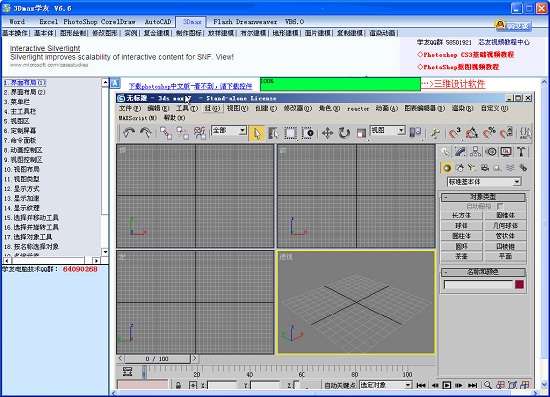The height and width of the screenshot is (397, 550).
Task: Click the 管状体 tube button
Action: (x=505, y=236)
